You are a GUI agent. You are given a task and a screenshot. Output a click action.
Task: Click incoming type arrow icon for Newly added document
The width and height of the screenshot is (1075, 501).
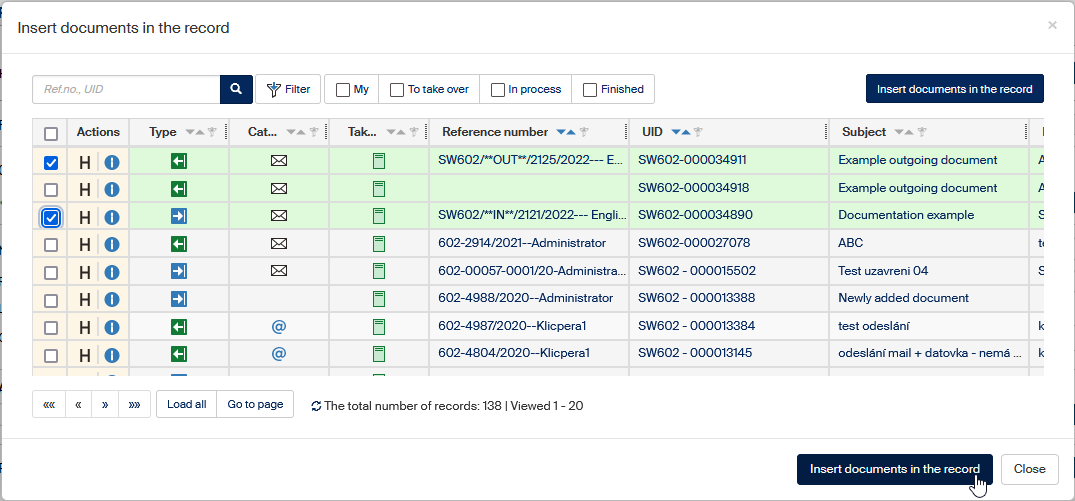179,298
